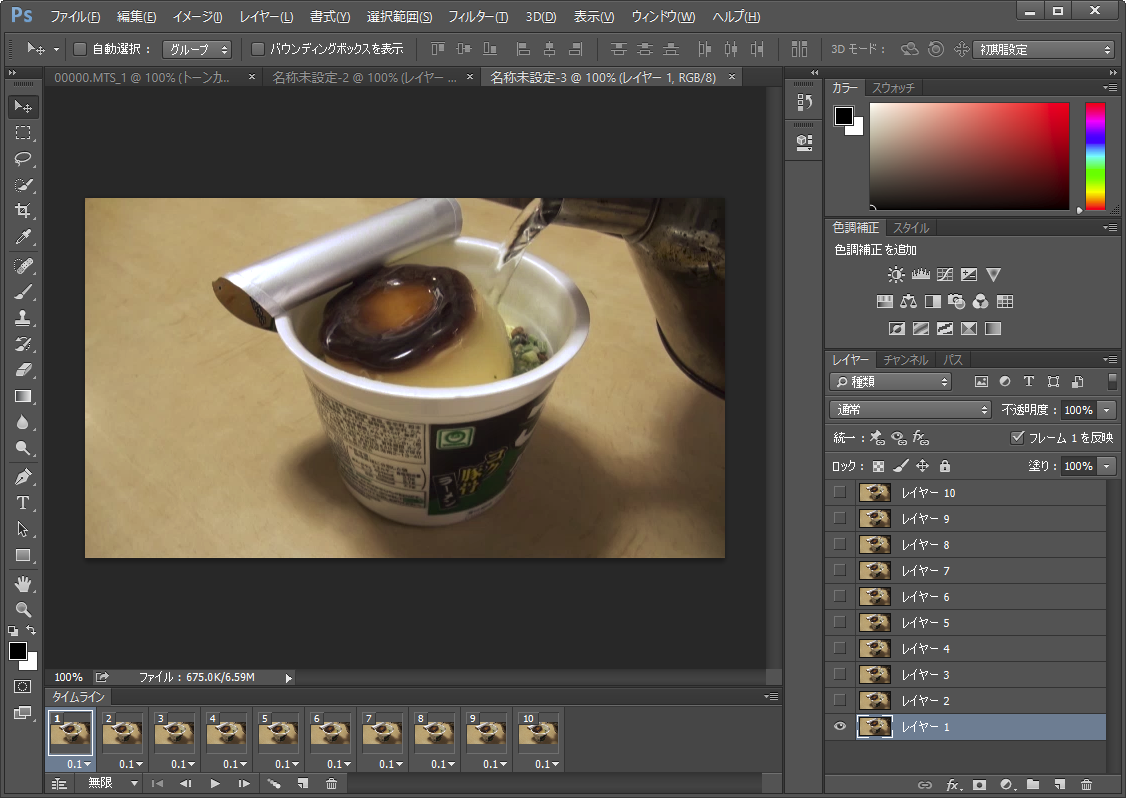The width and height of the screenshot is (1126, 798).
Task: Open the layer blend mode 通常 dropdown
Action: [910, 410]
